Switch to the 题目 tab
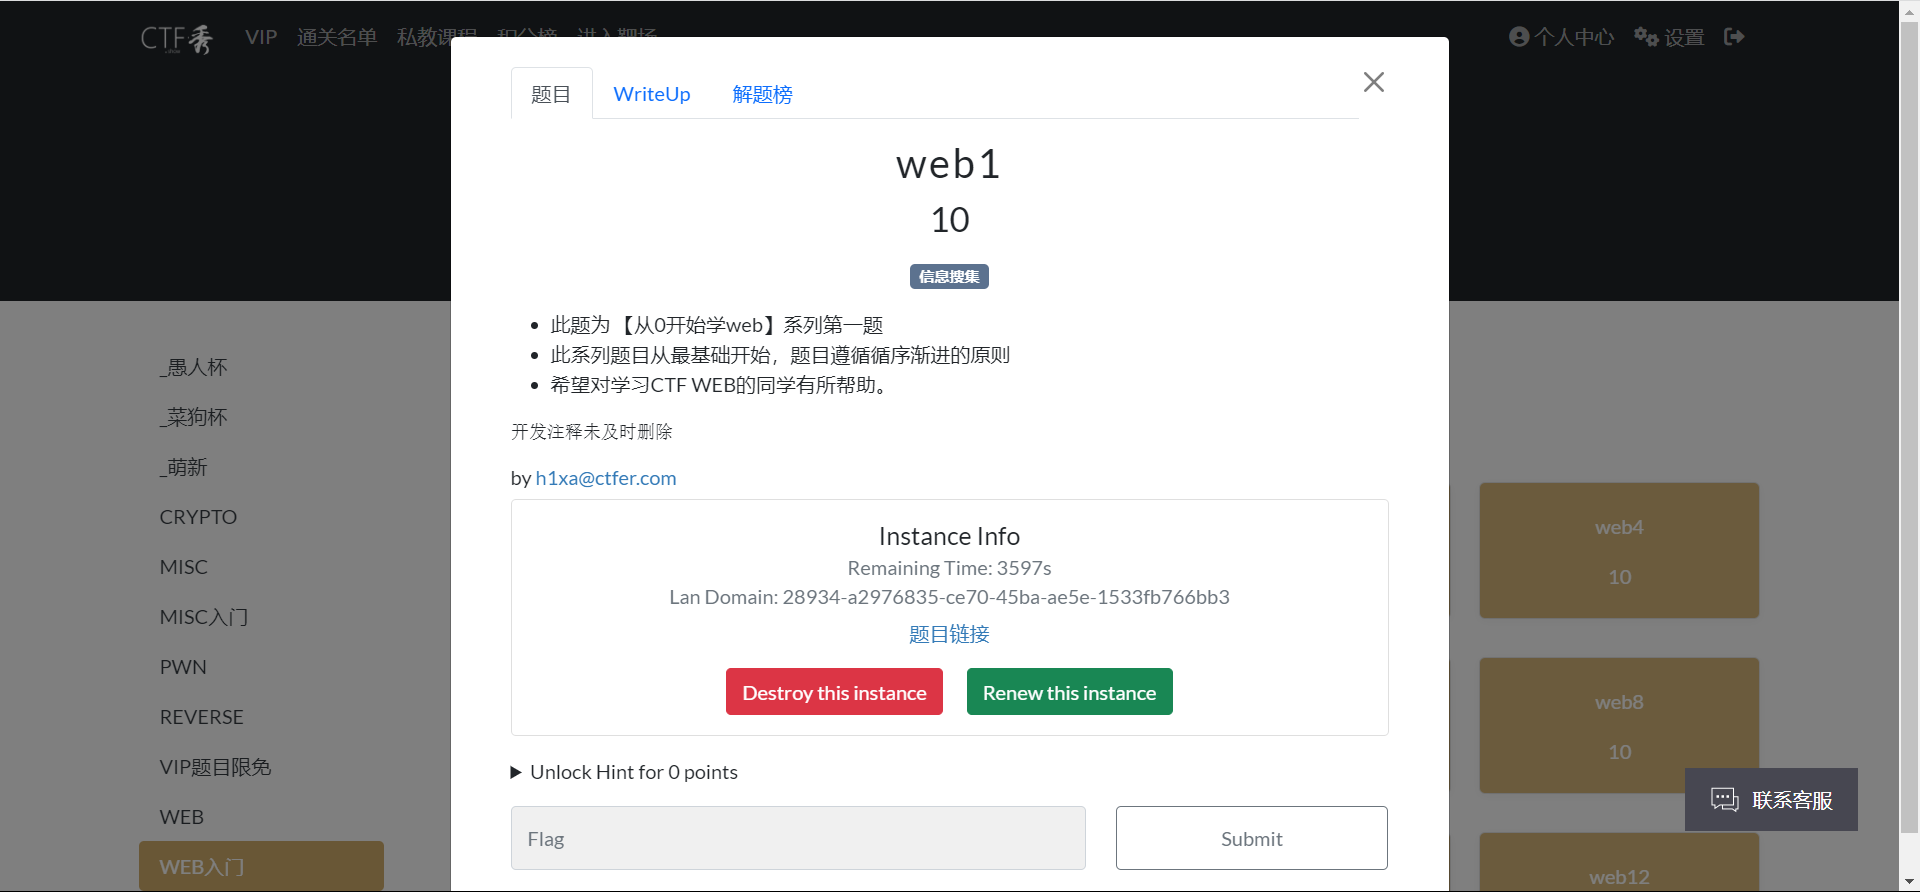This screenshot has width=1920, height=892. [x=551, y=94]
